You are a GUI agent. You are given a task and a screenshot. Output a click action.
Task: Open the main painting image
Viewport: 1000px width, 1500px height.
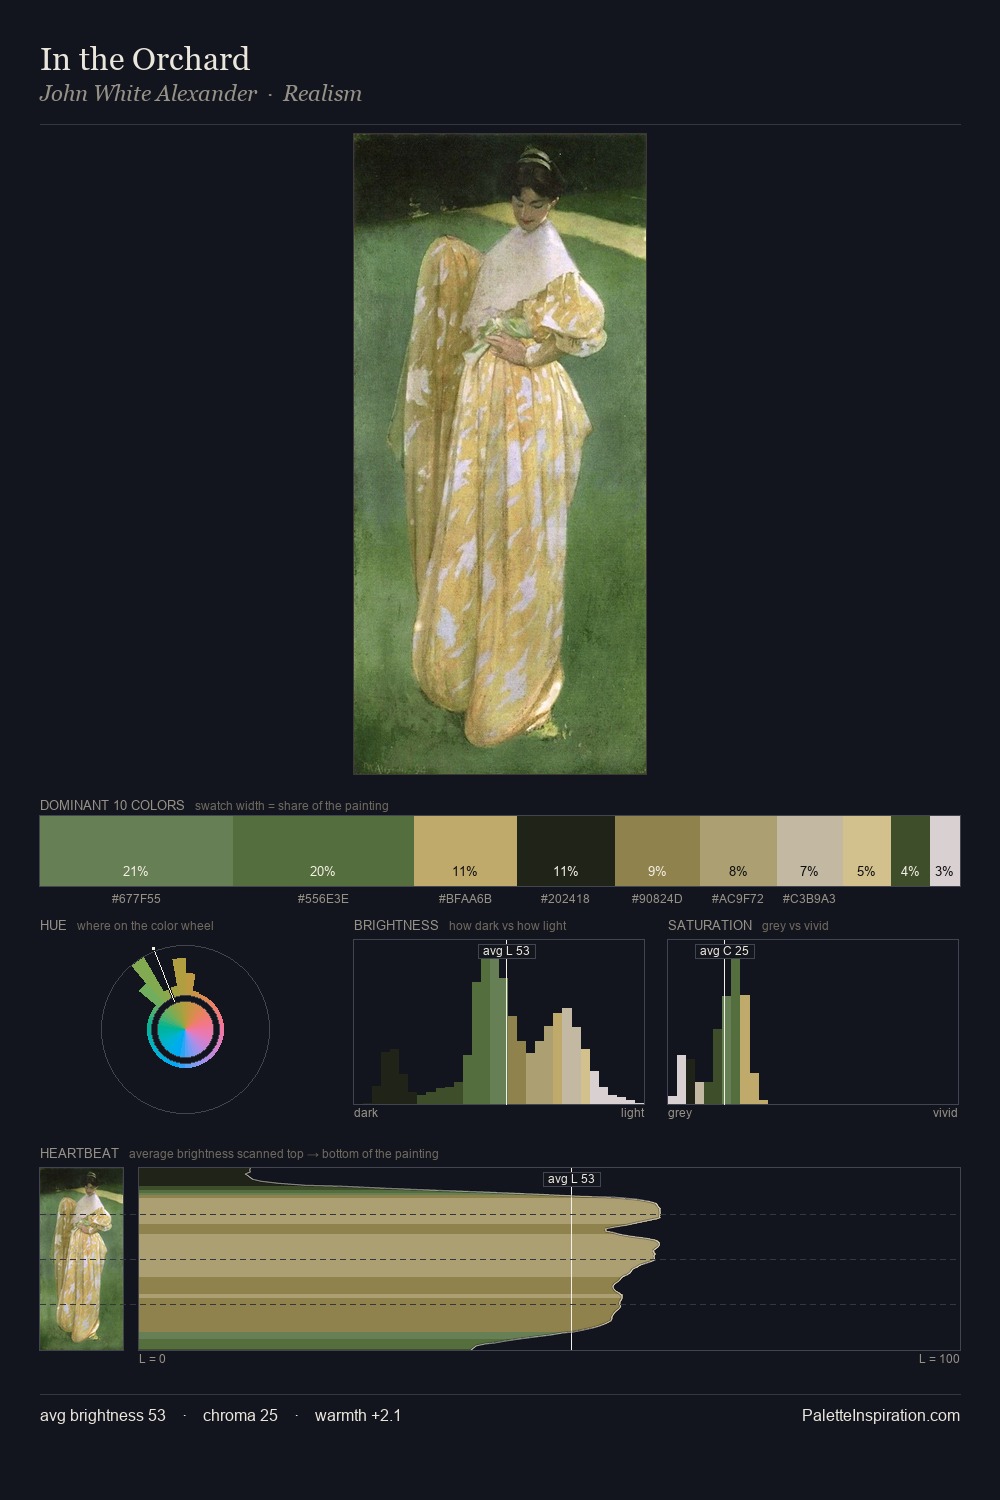point(500,454)
